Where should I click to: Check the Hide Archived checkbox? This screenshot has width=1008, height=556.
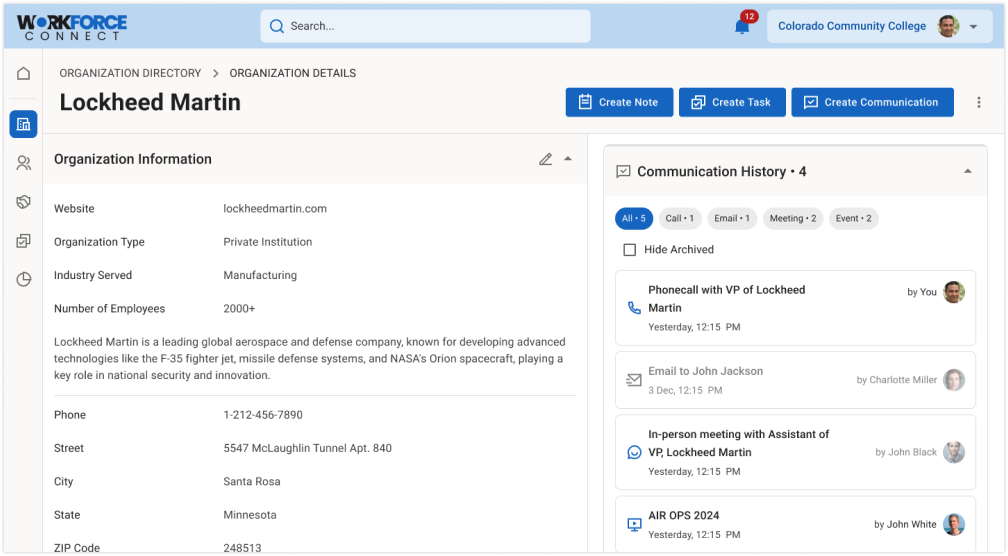(629, 250)
